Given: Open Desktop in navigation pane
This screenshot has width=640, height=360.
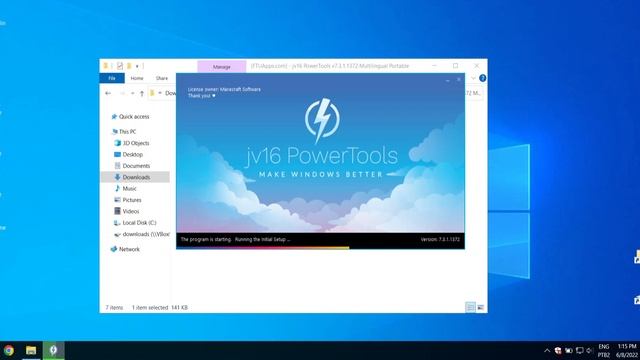Looking at the screenshot, I should click(x=133, y=155).
